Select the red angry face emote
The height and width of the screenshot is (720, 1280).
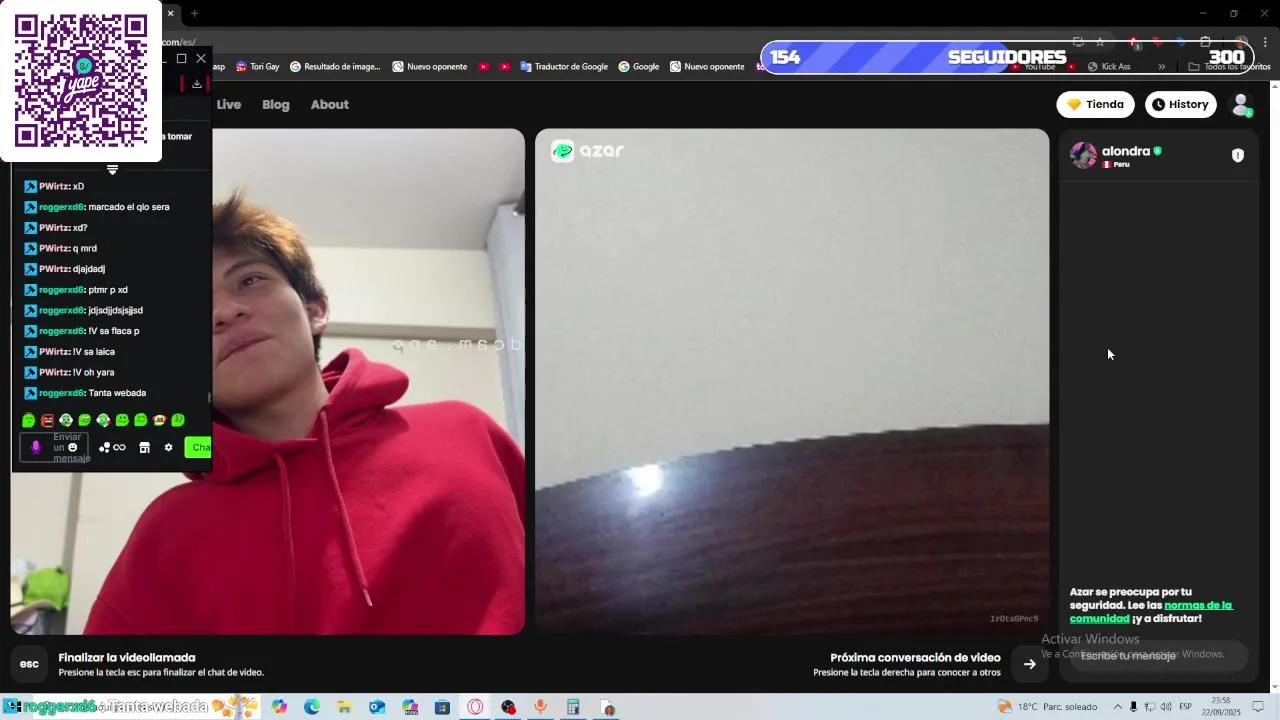[x=47, y=420]
